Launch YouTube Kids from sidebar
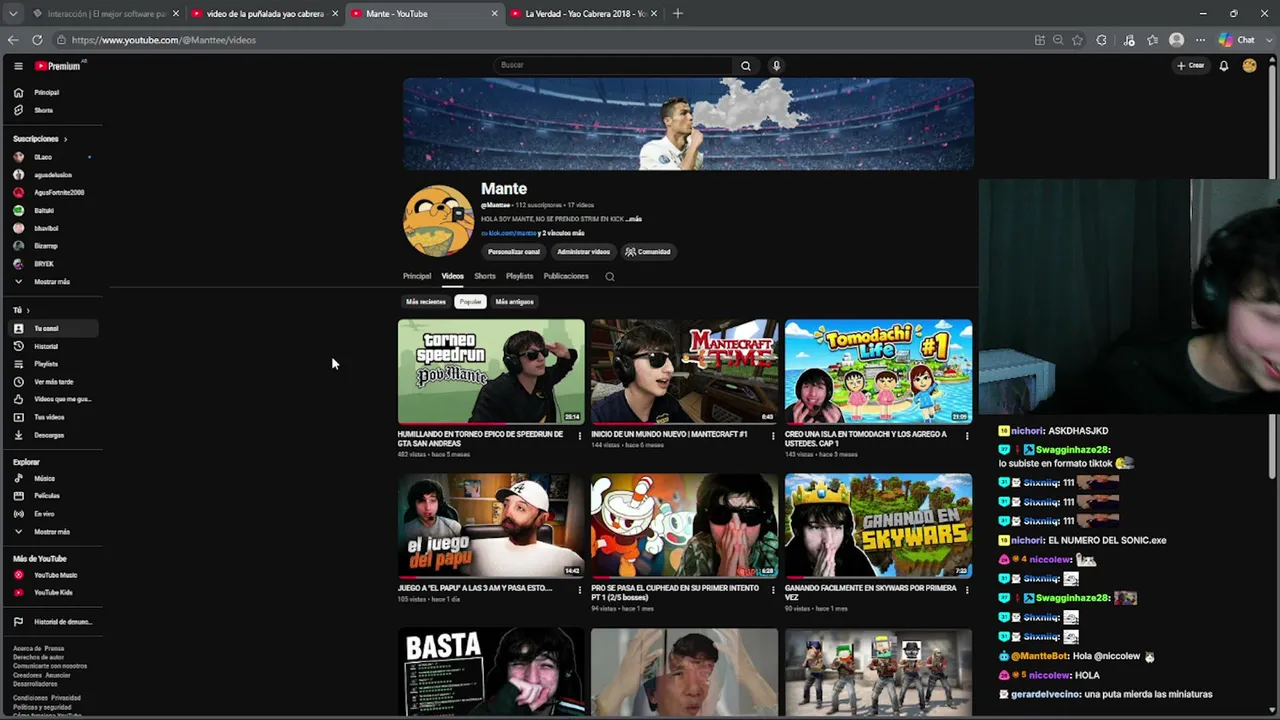 pos(53,593)
